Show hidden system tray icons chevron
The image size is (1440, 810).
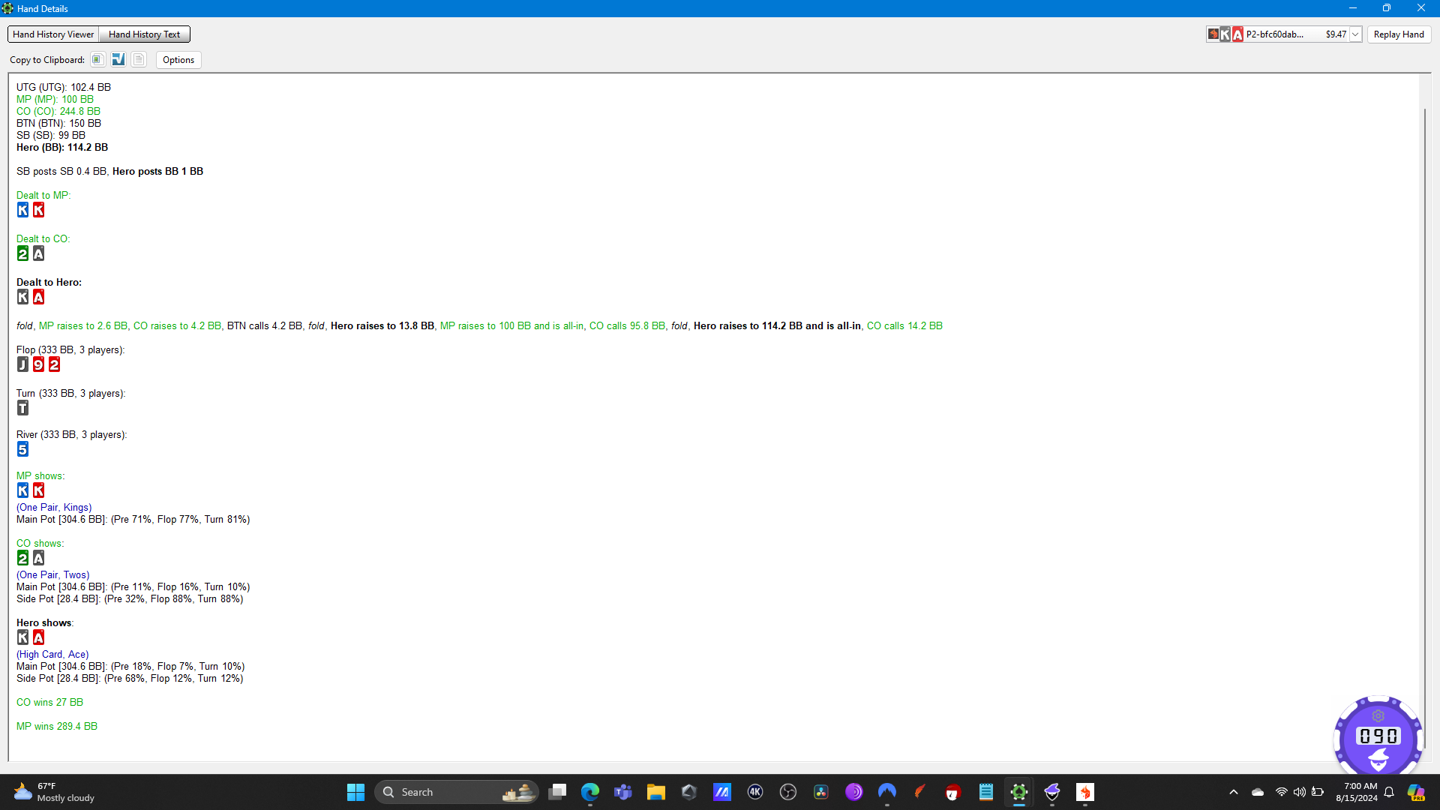point(1233,792)
